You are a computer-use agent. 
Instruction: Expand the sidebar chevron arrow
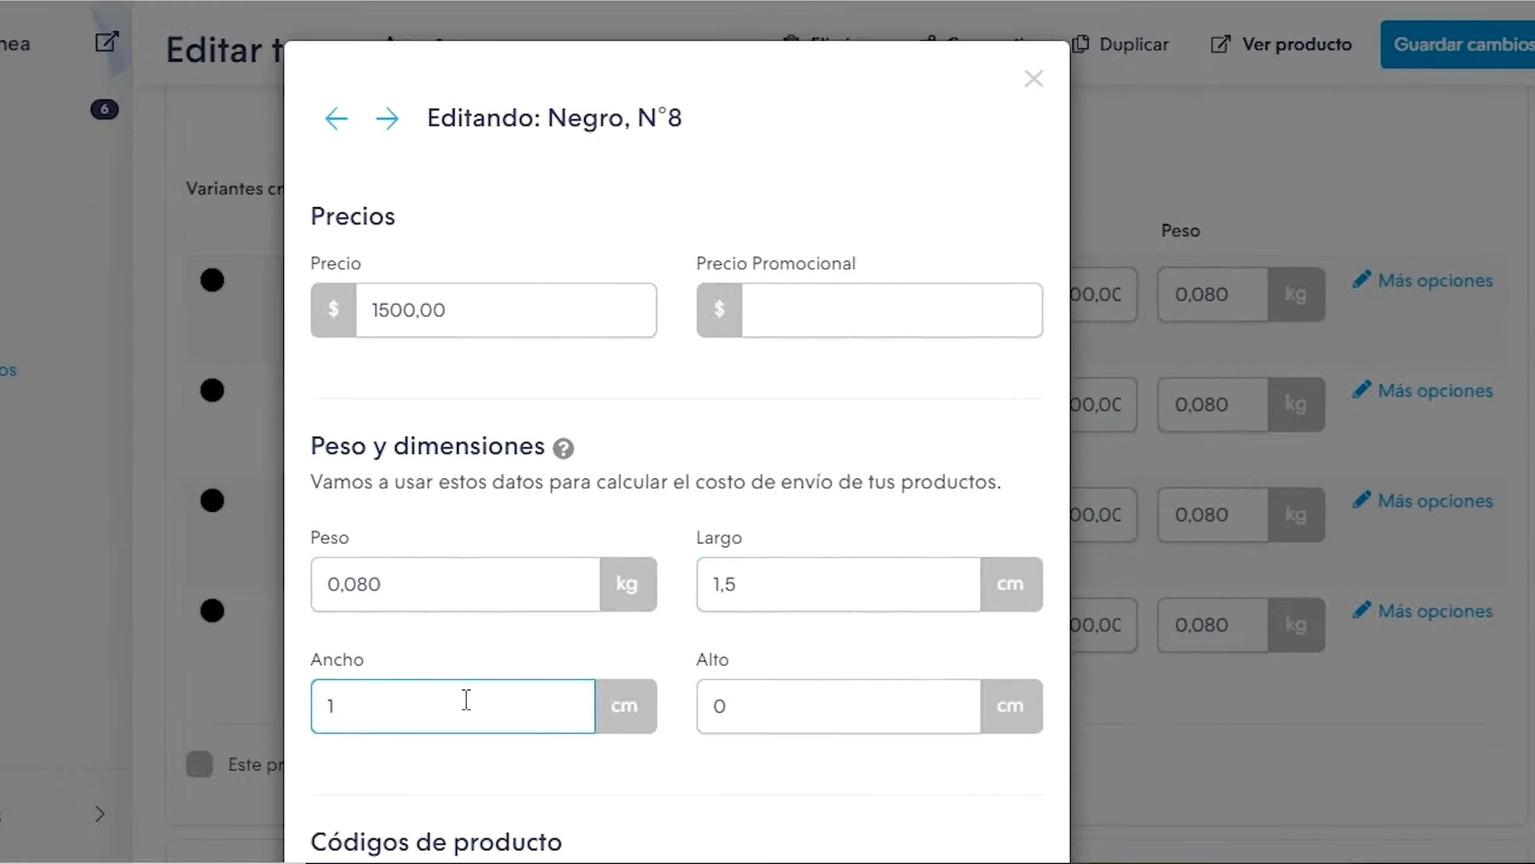coord(99,814)
